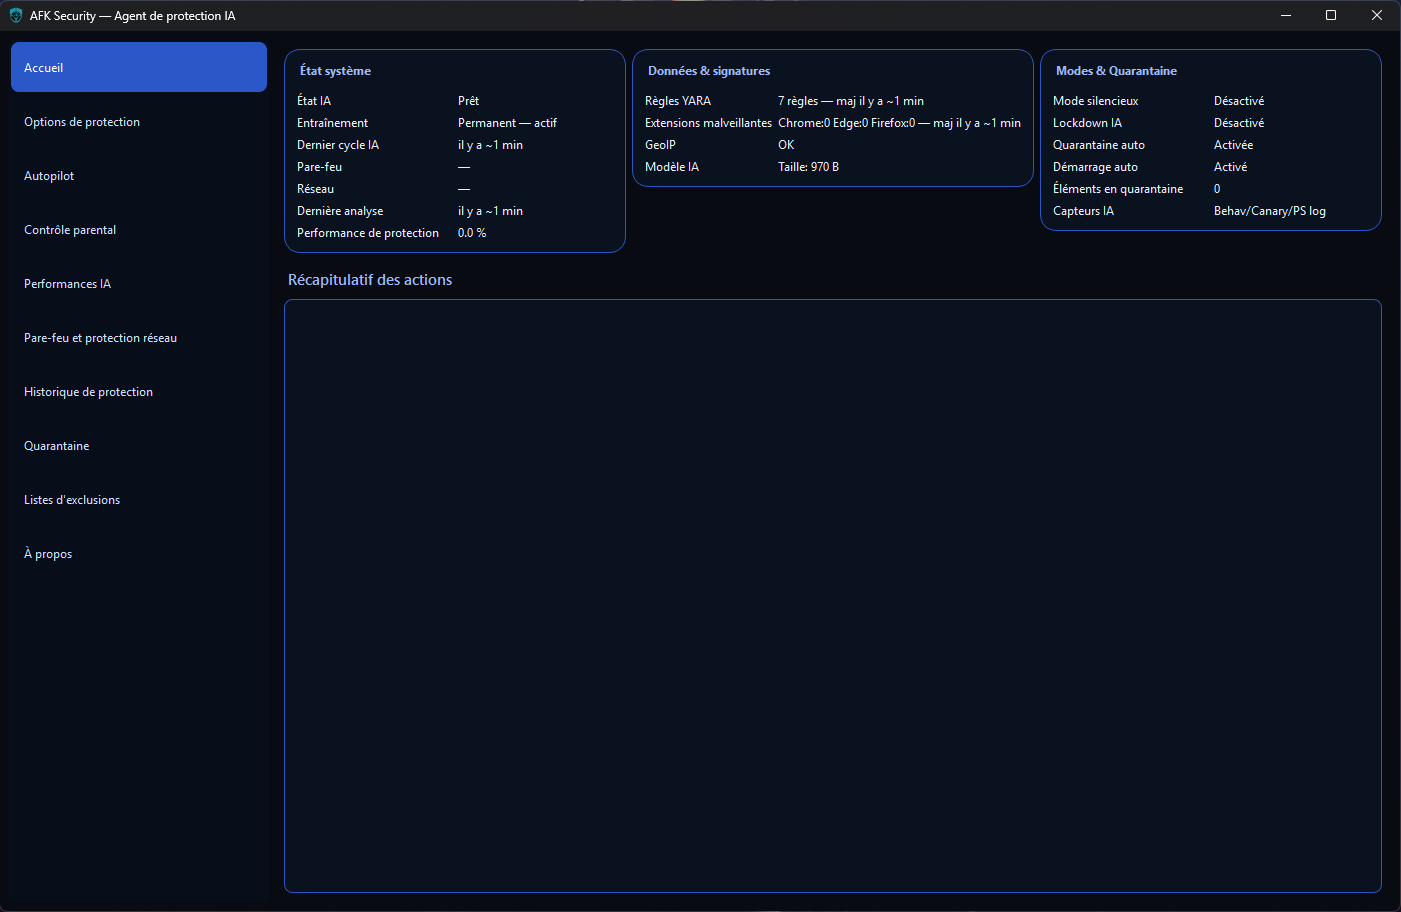
Task: Open "Contrôle parental"
Action: (x=70, y=229)
